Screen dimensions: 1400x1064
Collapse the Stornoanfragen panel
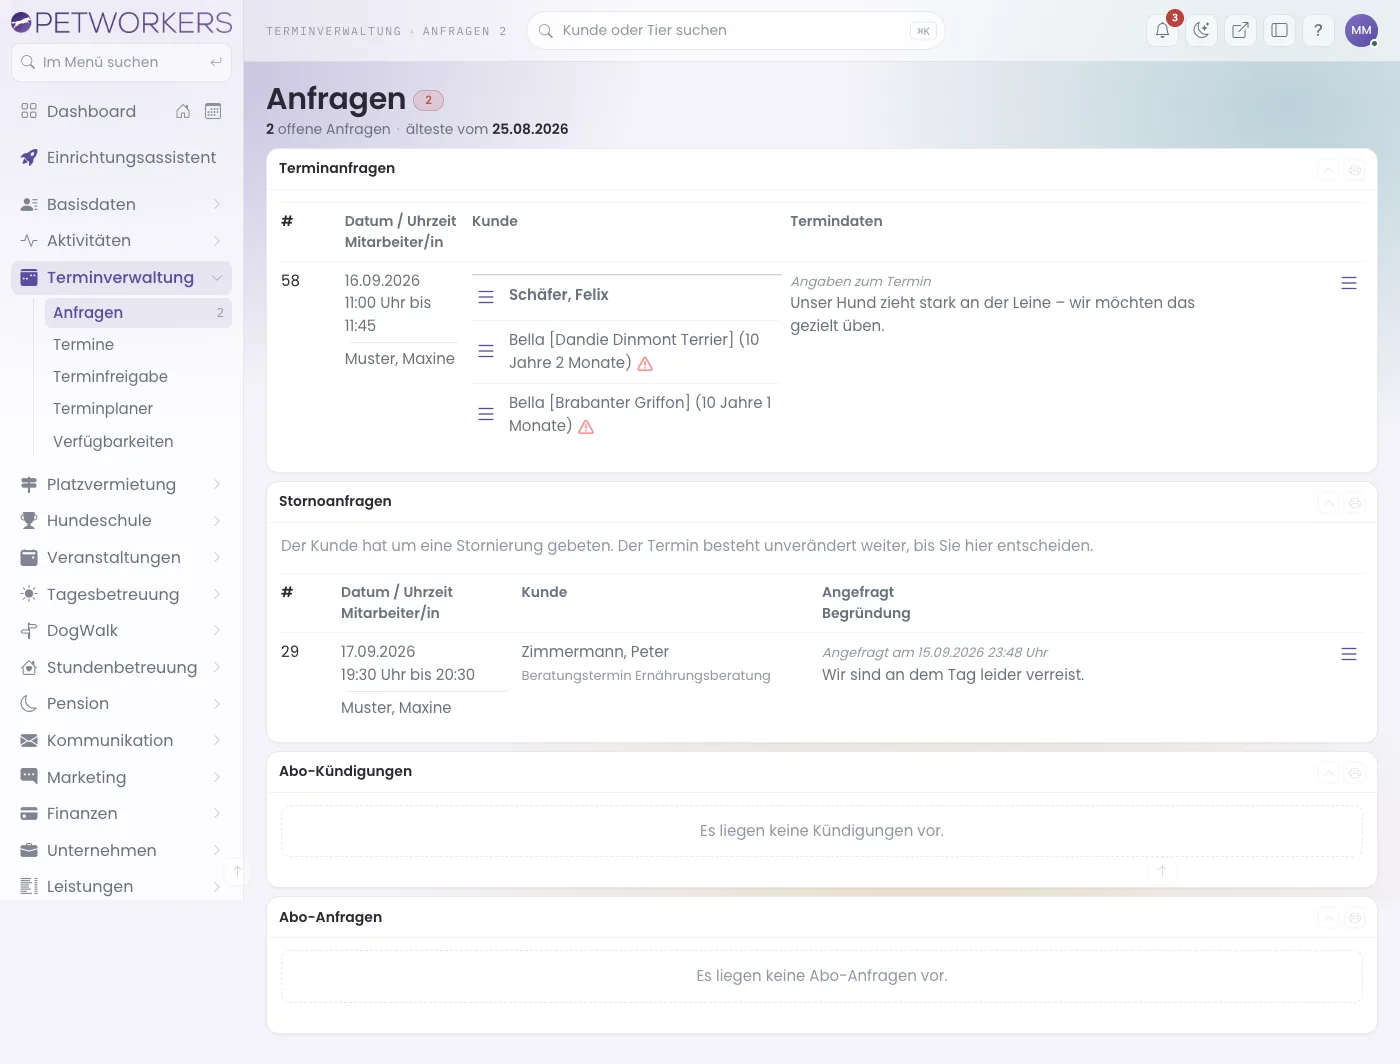click(x=1328, y=503)
